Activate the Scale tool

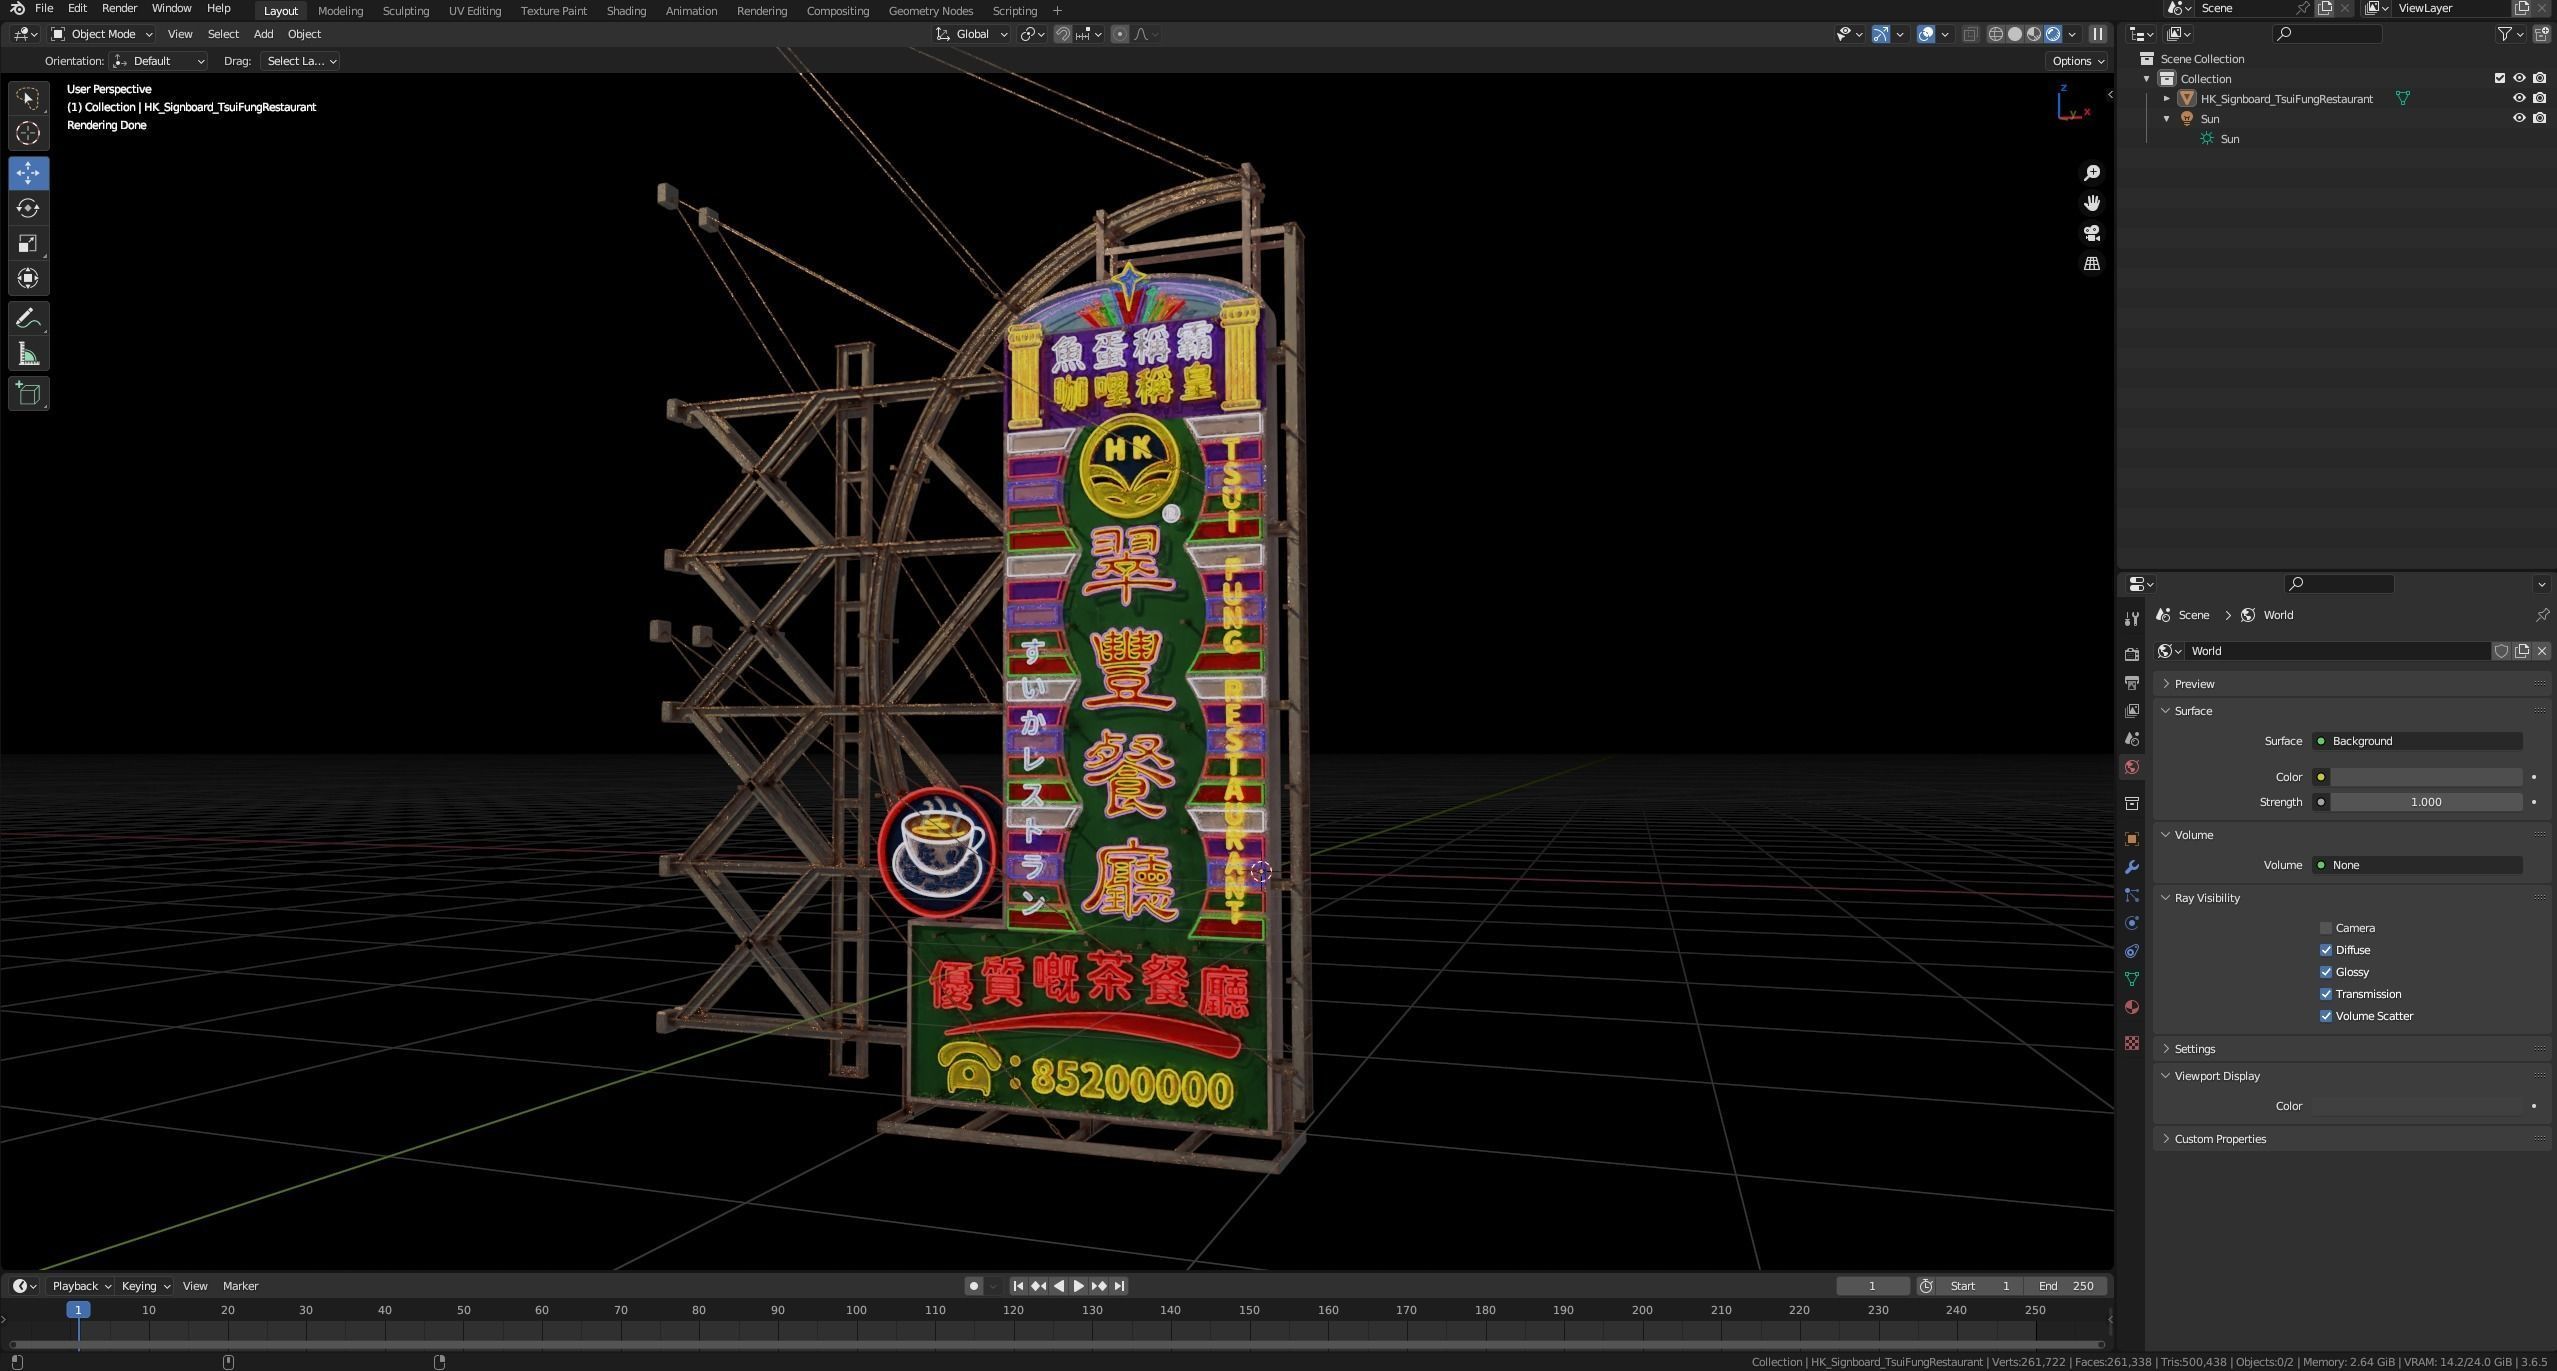[x=28, y=243]
